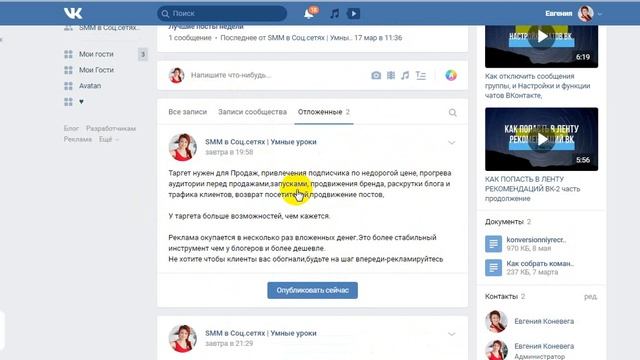
Task: Open Евгения Коневега first contact
Action: (x=544, y=321)
